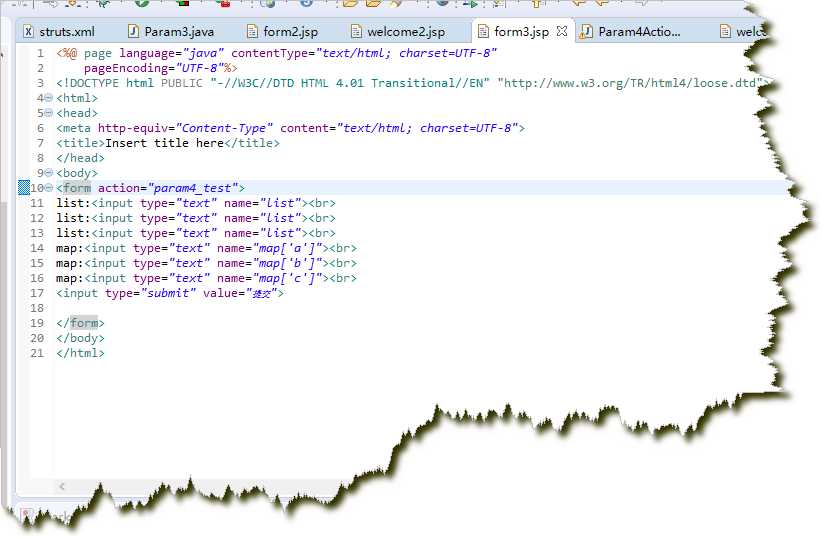Viewport: 822px width, 538px height.
Task: Click line number 1 in the gutter
Action: (x=40, y=53)
